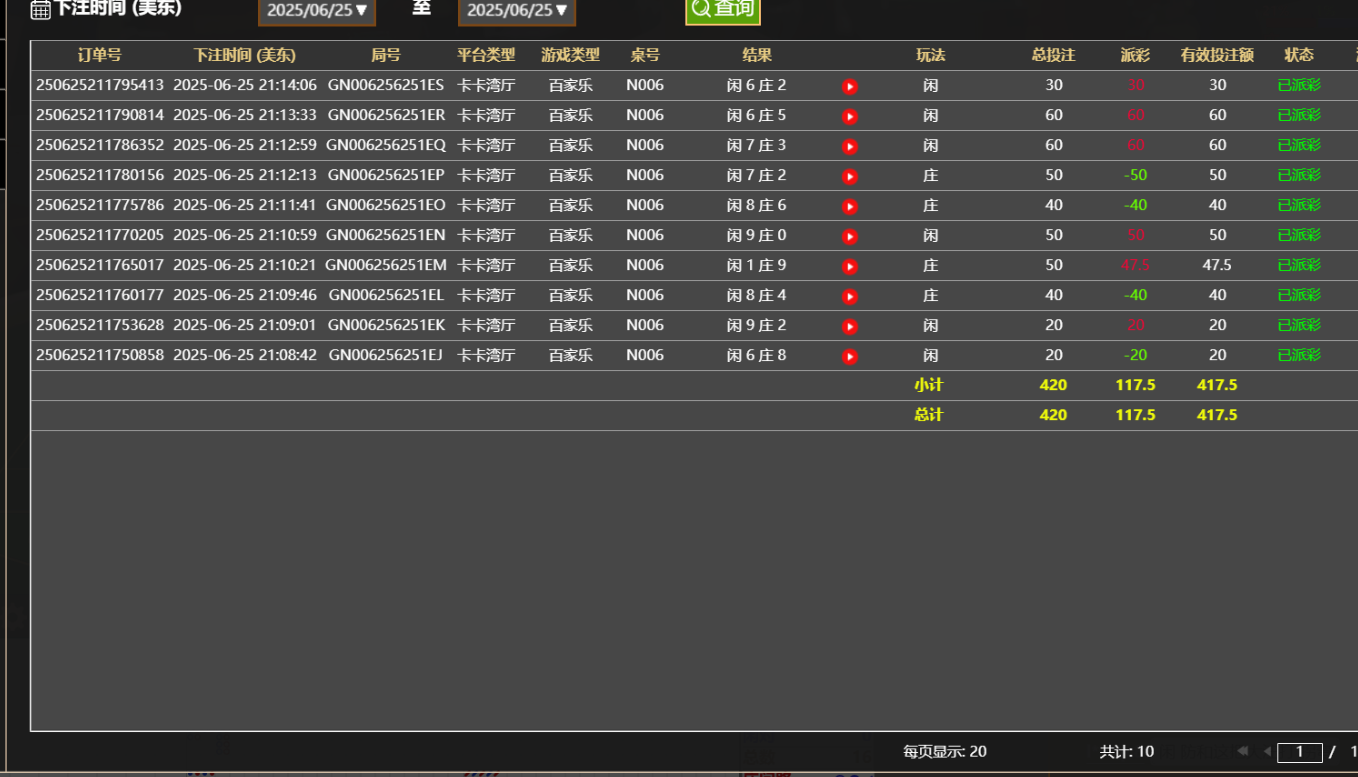Play the video replay for round GN006256251ES
1358x777 pixels.
[x=849, y=86]
